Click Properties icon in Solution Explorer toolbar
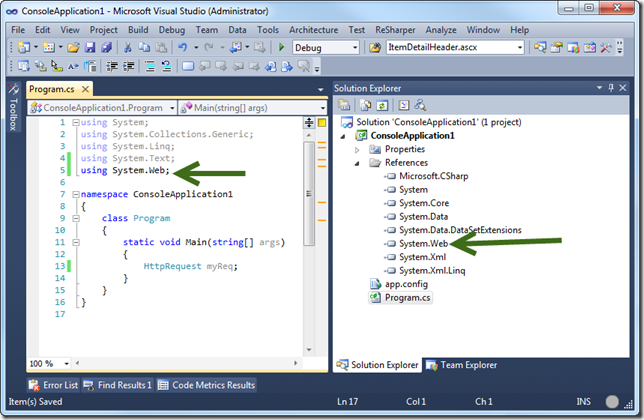 pos(344,106)
